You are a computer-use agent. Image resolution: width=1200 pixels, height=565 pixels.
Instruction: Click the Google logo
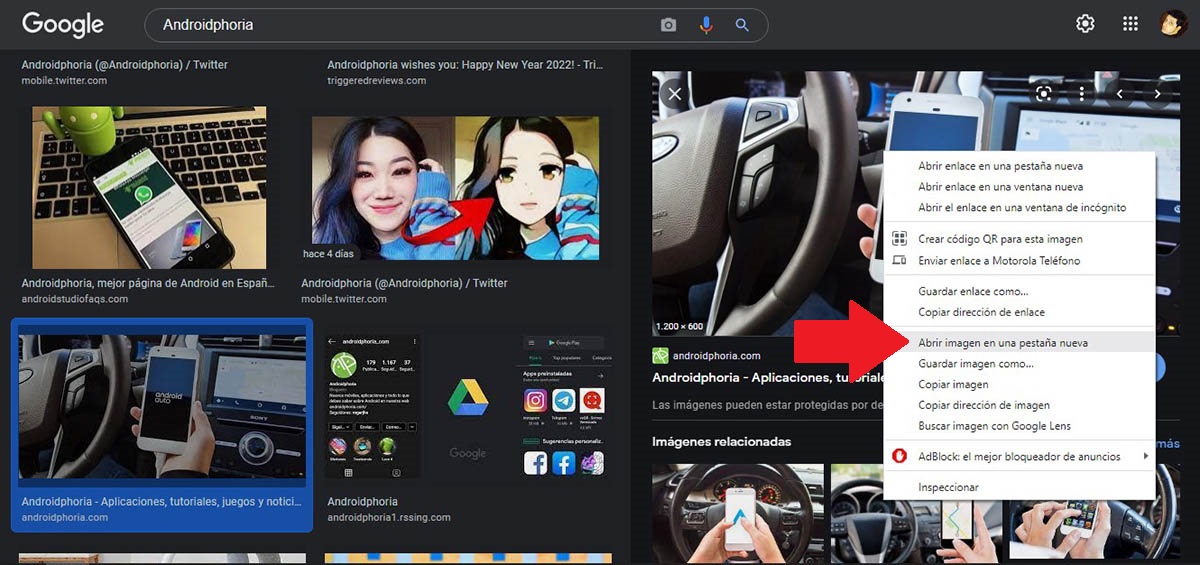[x=63, y=25]
